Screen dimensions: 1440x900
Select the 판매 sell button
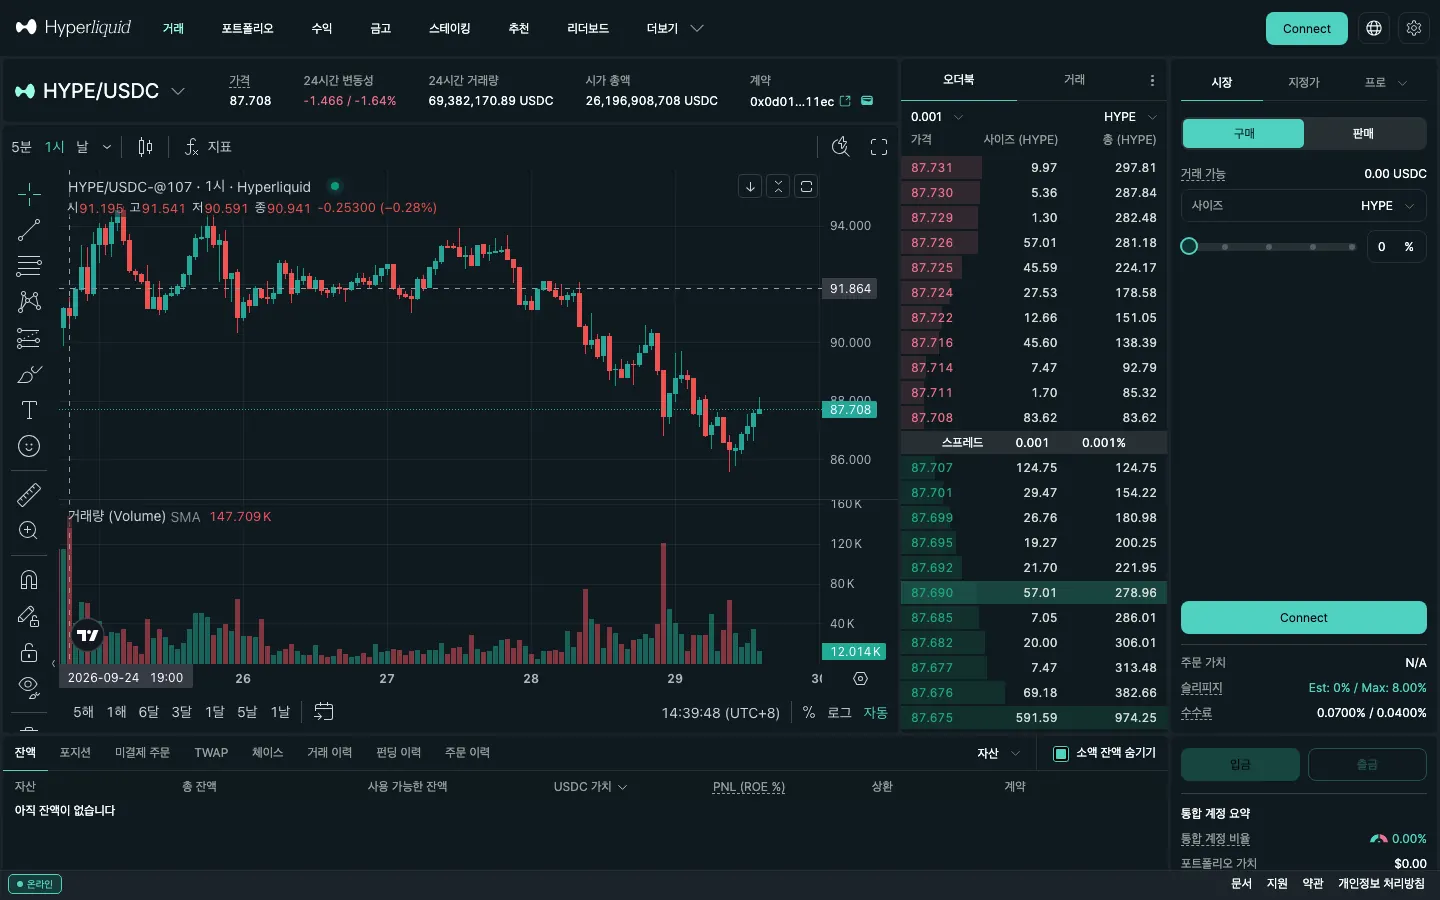pos(1364,133)
